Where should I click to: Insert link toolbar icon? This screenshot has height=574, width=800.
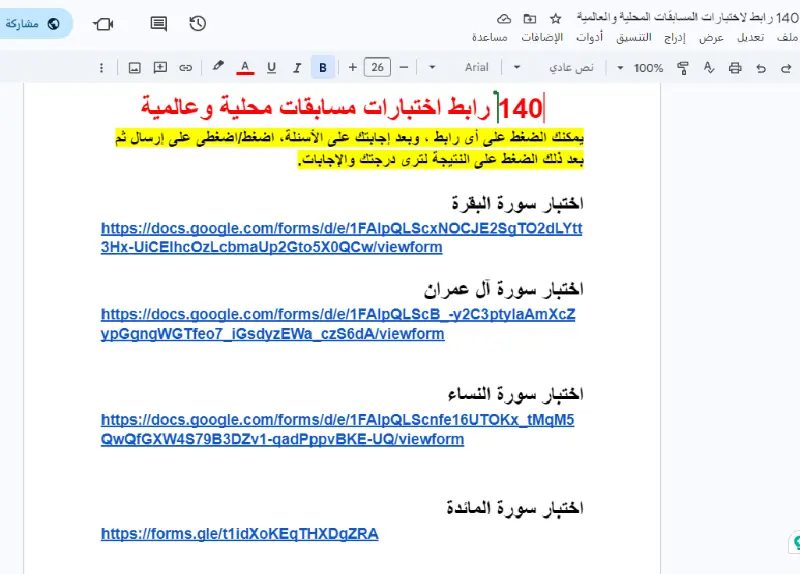(x=186, y=67)
